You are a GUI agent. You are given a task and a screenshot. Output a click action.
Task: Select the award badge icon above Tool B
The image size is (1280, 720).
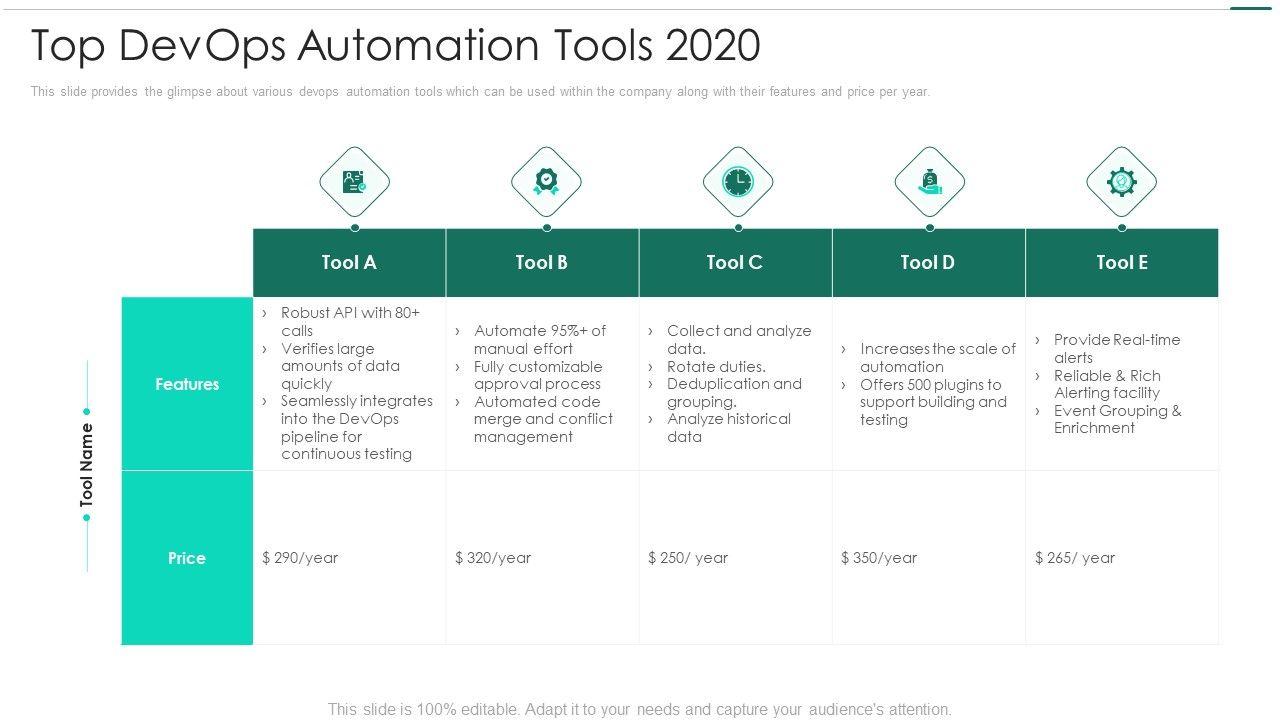pyautogui.click(x=546, y=182)
